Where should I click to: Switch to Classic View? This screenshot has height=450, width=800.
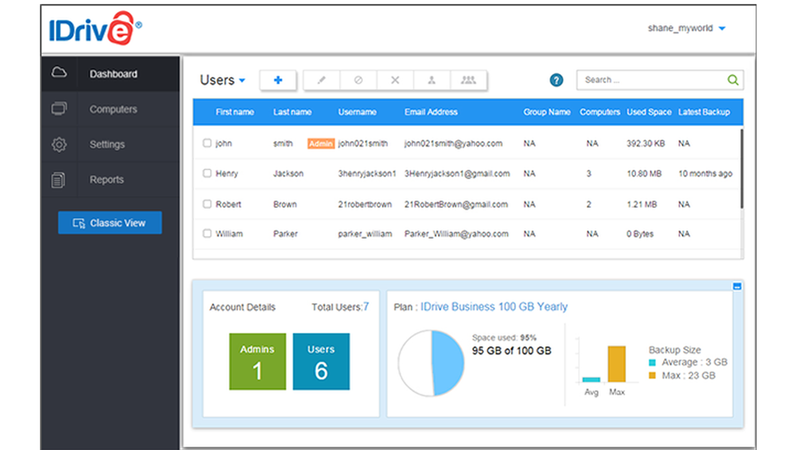(110, 223)
